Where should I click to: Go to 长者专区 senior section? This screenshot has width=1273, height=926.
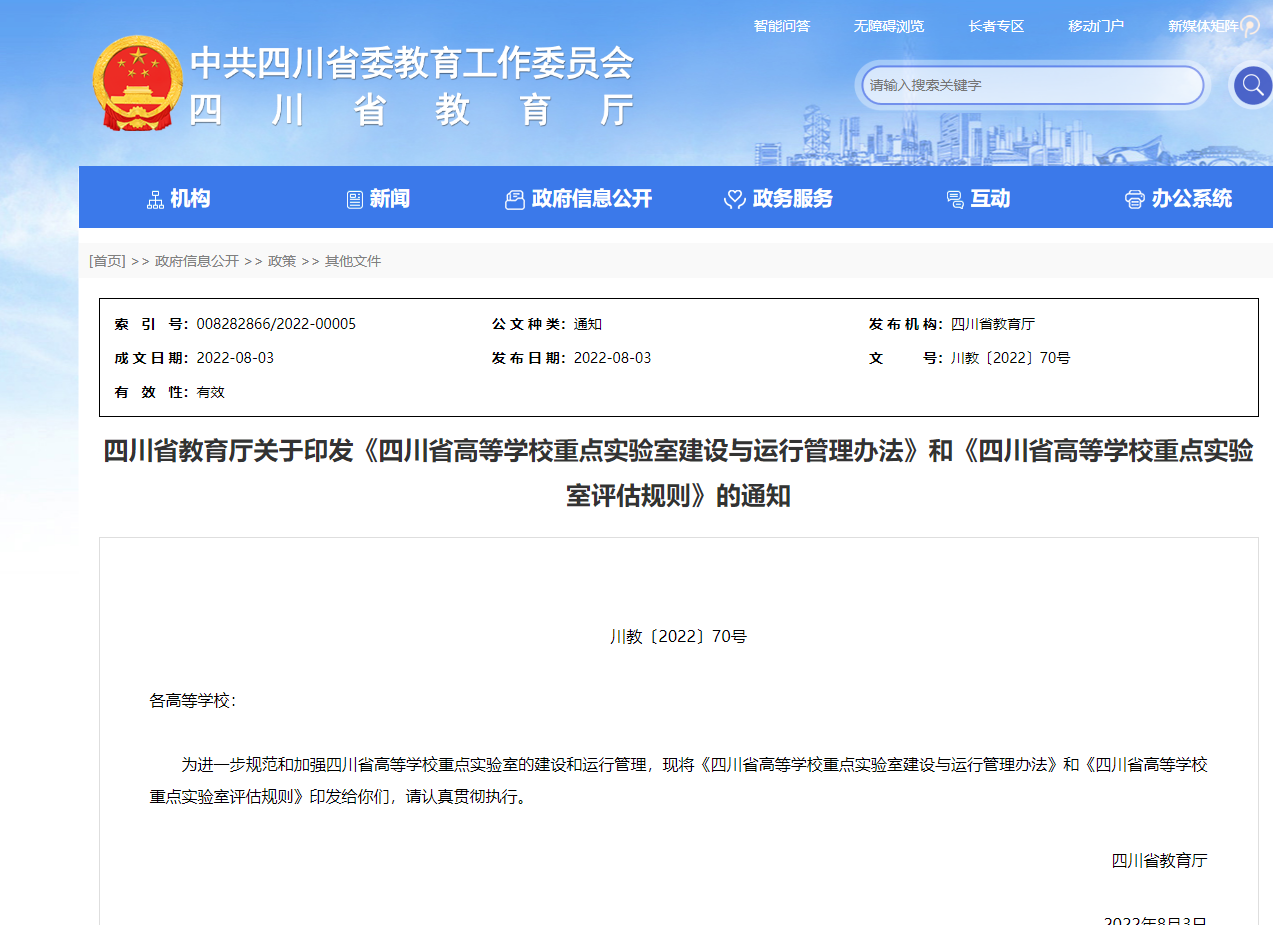coord(997,26)
